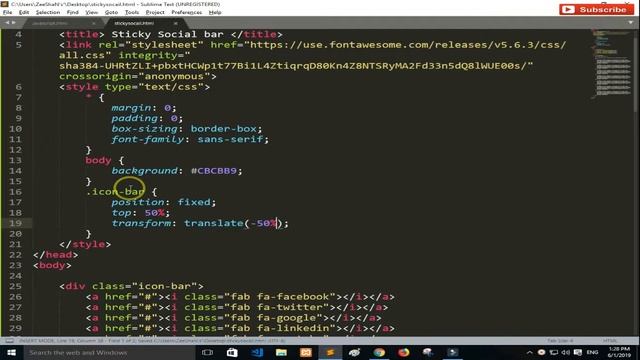
Task: Go to next tab with right arrow
Action: pos(14,23)
